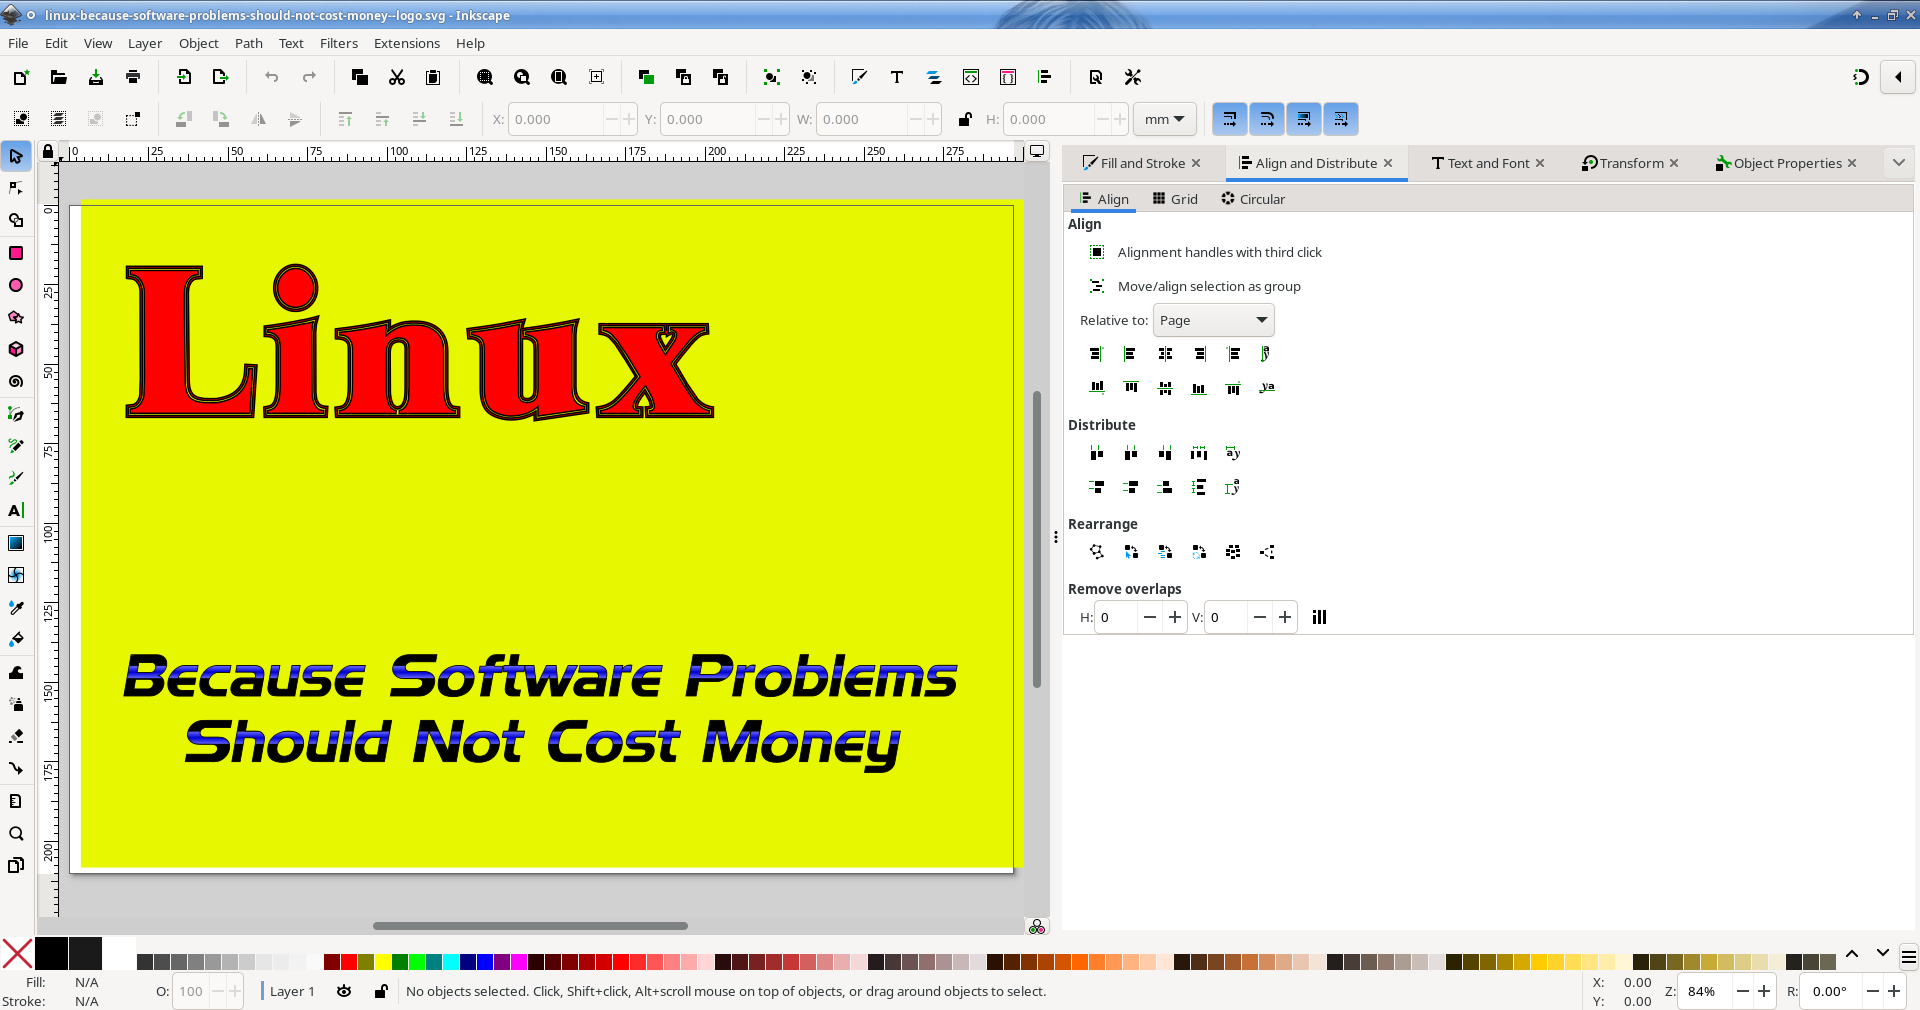Toggle Alignment handles with third click
Image resolution: width=1920 pixels, height=1010 pixels.
pos(1205,252)
